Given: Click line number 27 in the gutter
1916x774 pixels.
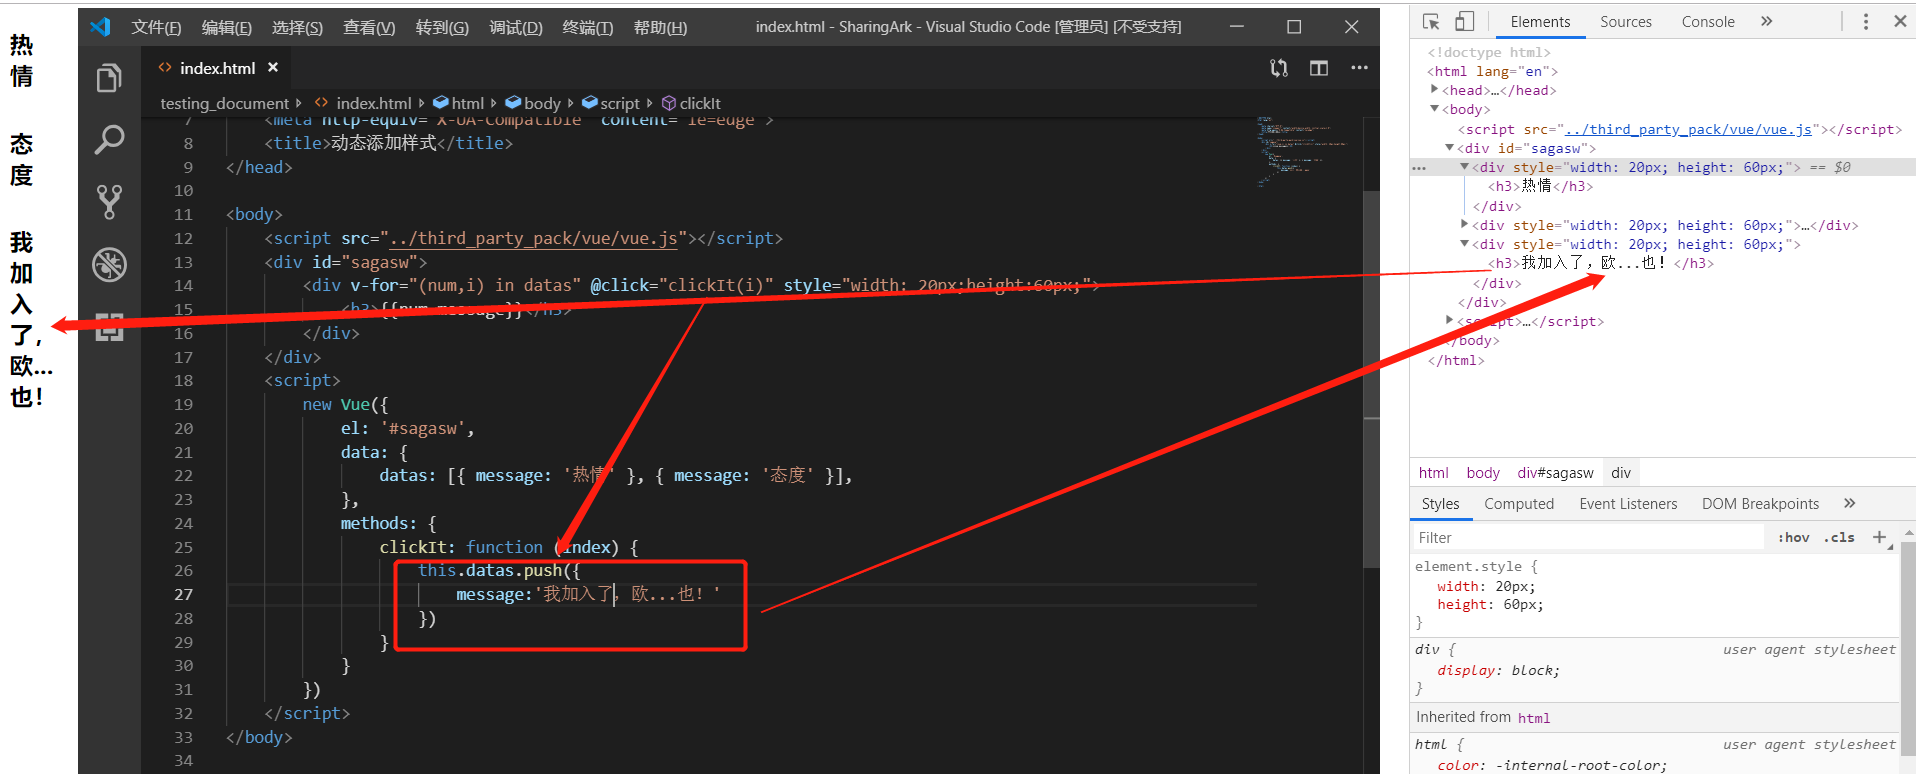Looking at the screenshot, I should [x=184, y=594].
